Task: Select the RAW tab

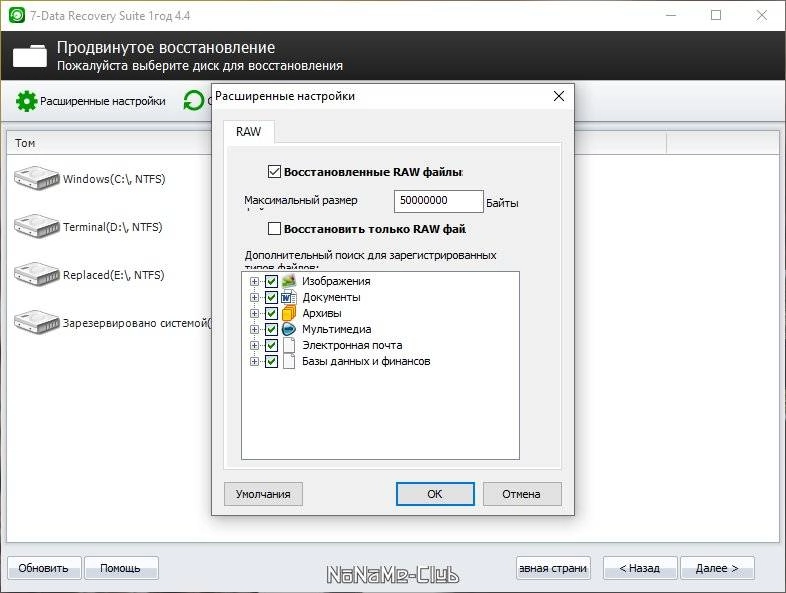Action: click(249, 132)
